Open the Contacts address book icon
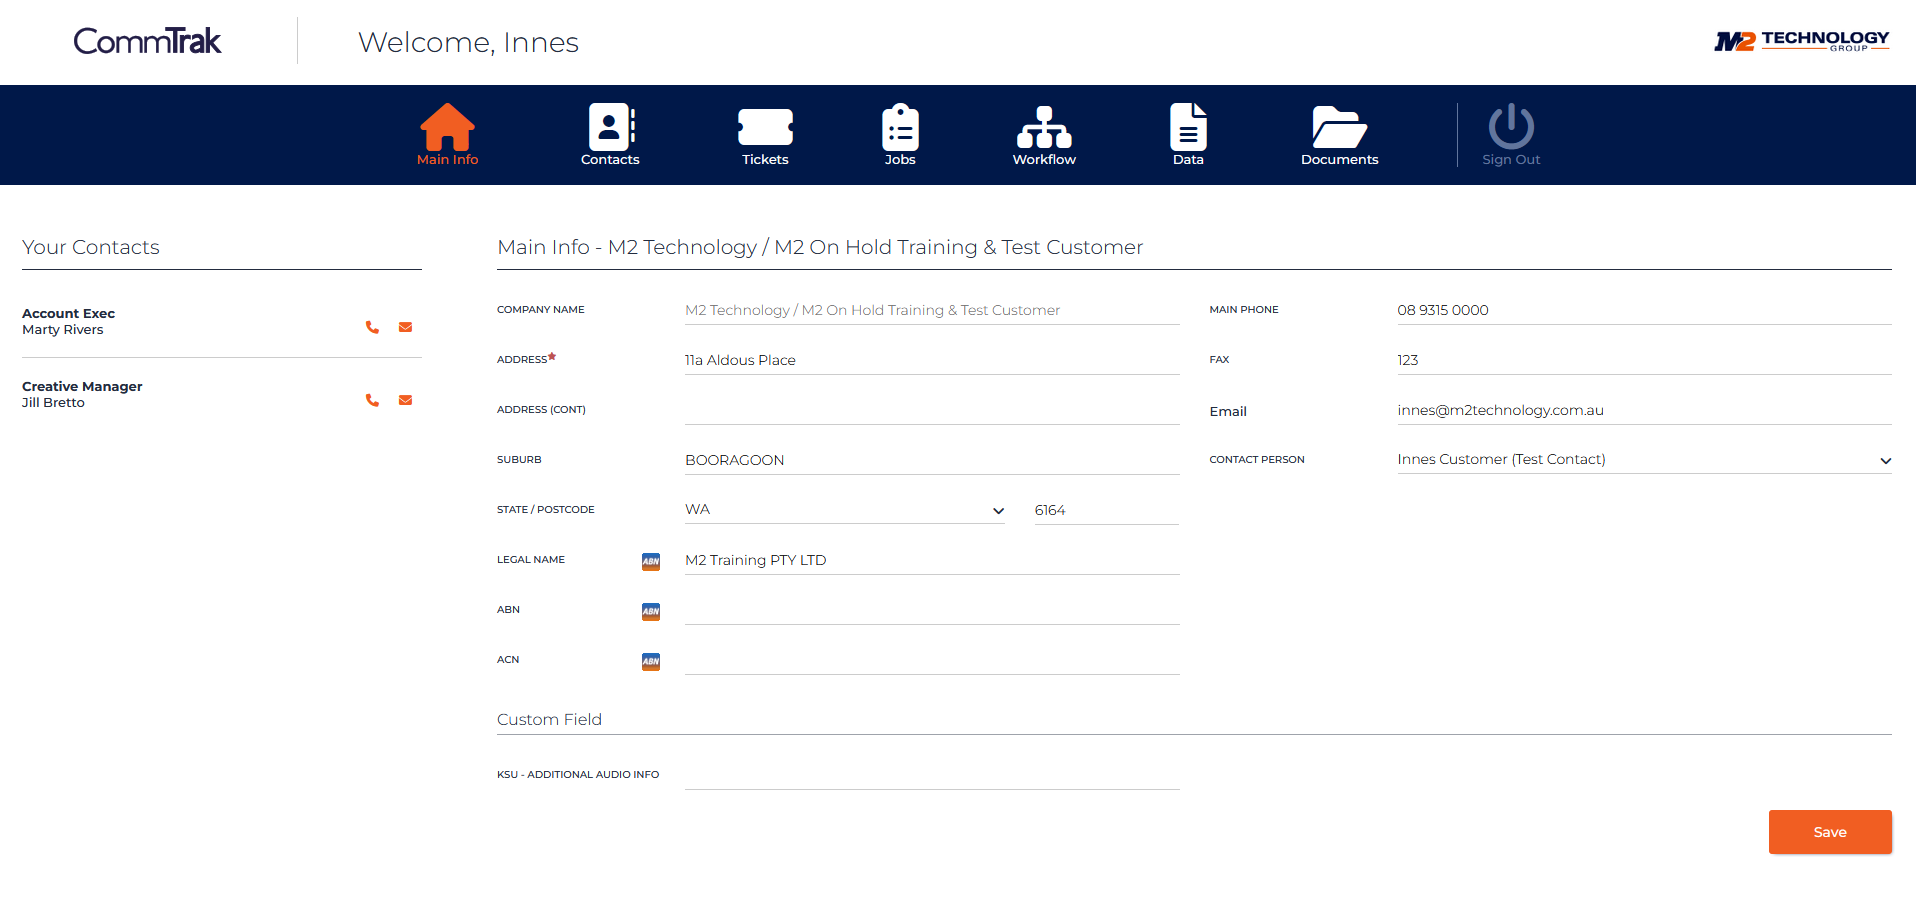The height and width of the screenshot is (902, 1916). (x=611, y=127)
